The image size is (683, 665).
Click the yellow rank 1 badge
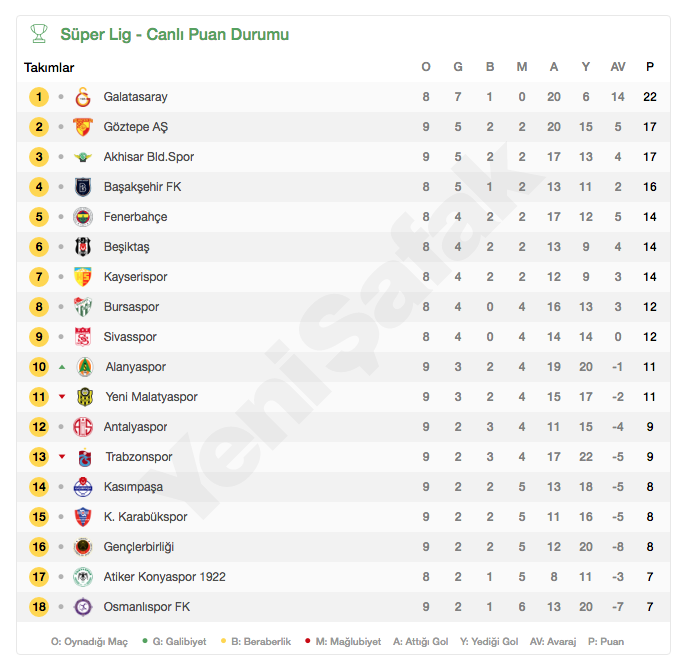tap(39, 97)
